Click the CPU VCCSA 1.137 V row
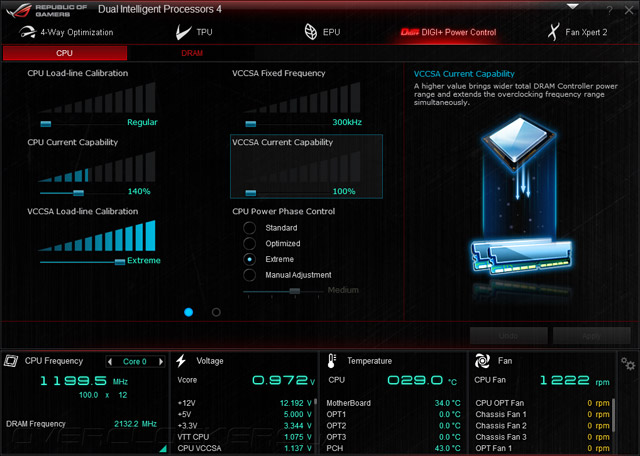Screen dimensions: 640x456 click(244, 448)
